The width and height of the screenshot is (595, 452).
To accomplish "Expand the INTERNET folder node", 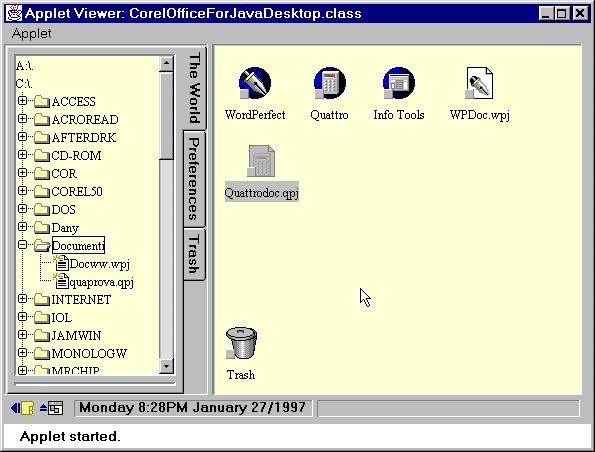I will coord(22,299).
